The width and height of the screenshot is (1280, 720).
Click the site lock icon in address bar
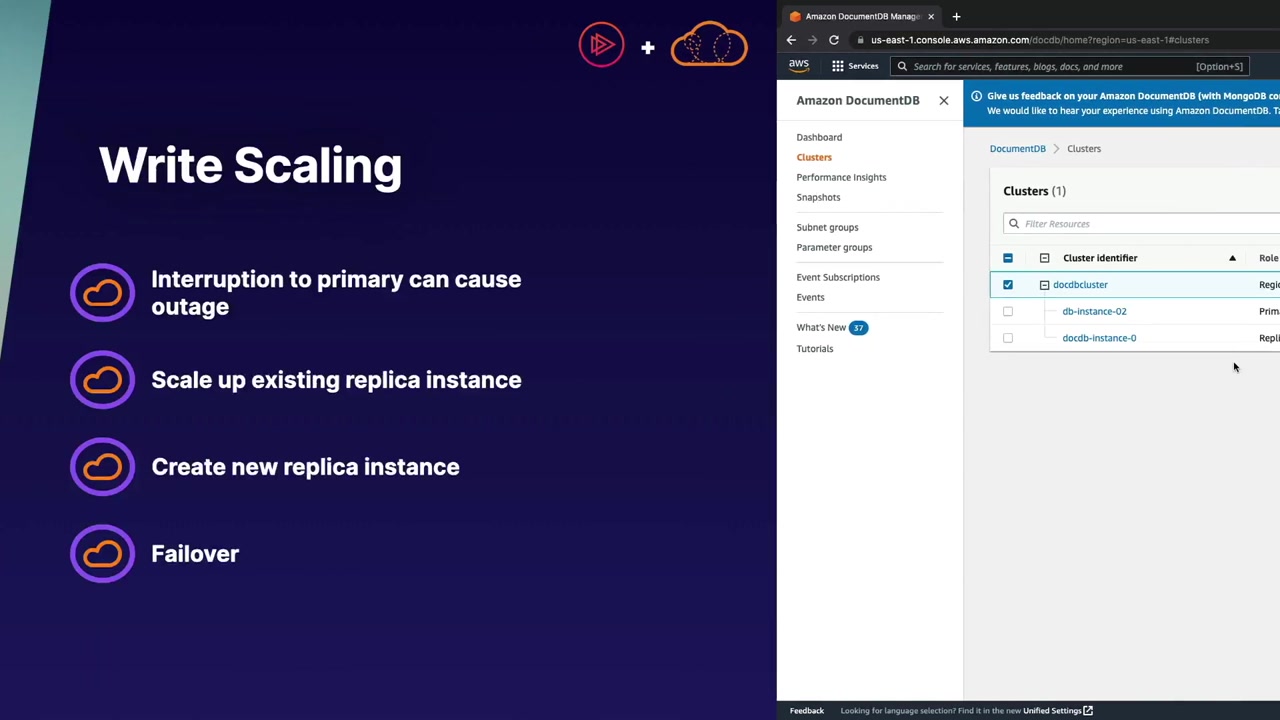860,40
